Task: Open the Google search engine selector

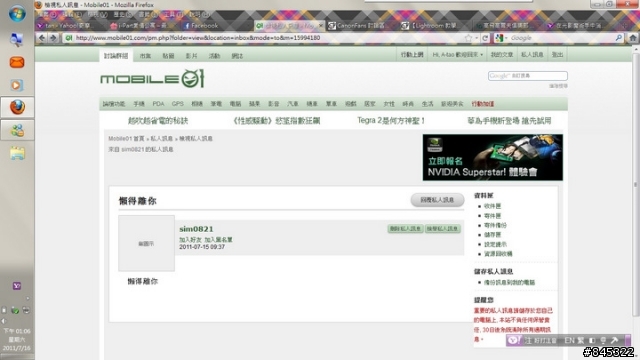Action: (501, 38)
